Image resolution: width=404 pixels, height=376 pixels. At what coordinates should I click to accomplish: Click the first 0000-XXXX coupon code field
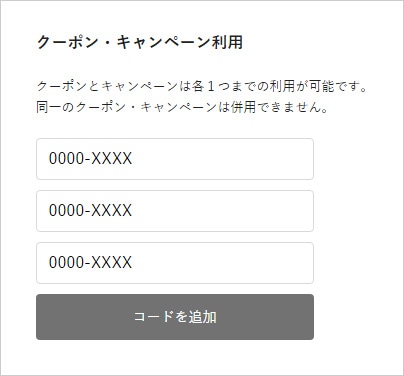(175, 159)
